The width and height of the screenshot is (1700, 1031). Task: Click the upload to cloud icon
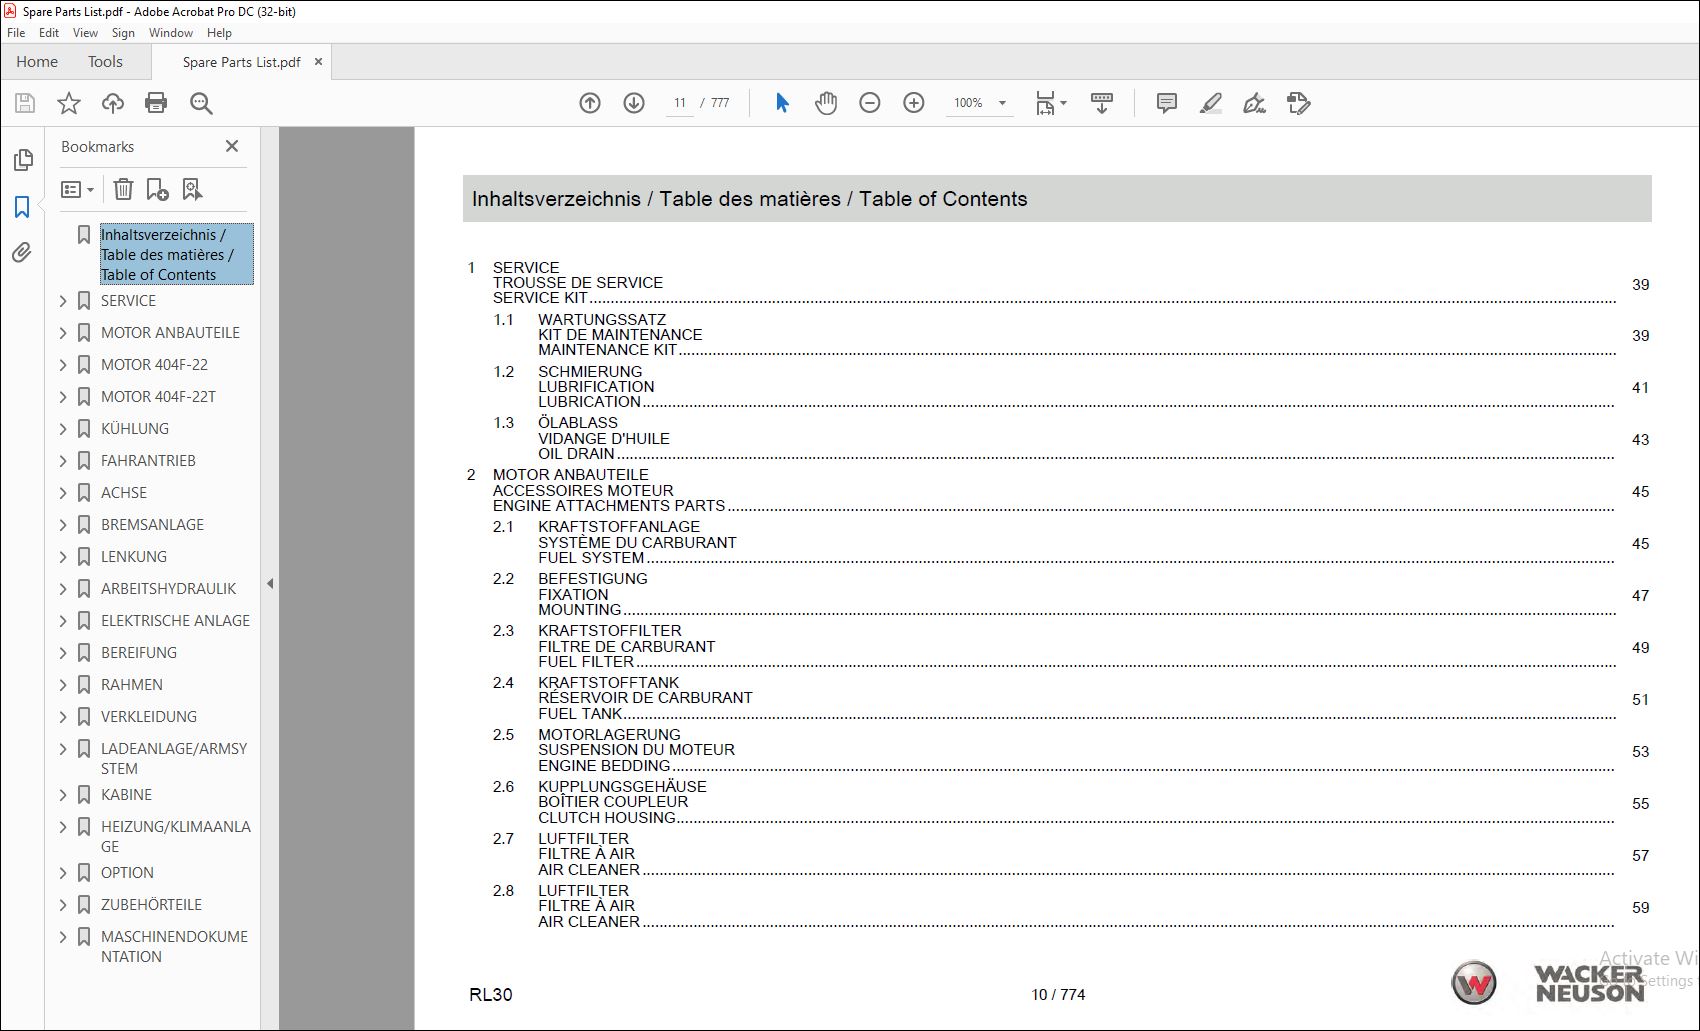pos(113,103)
